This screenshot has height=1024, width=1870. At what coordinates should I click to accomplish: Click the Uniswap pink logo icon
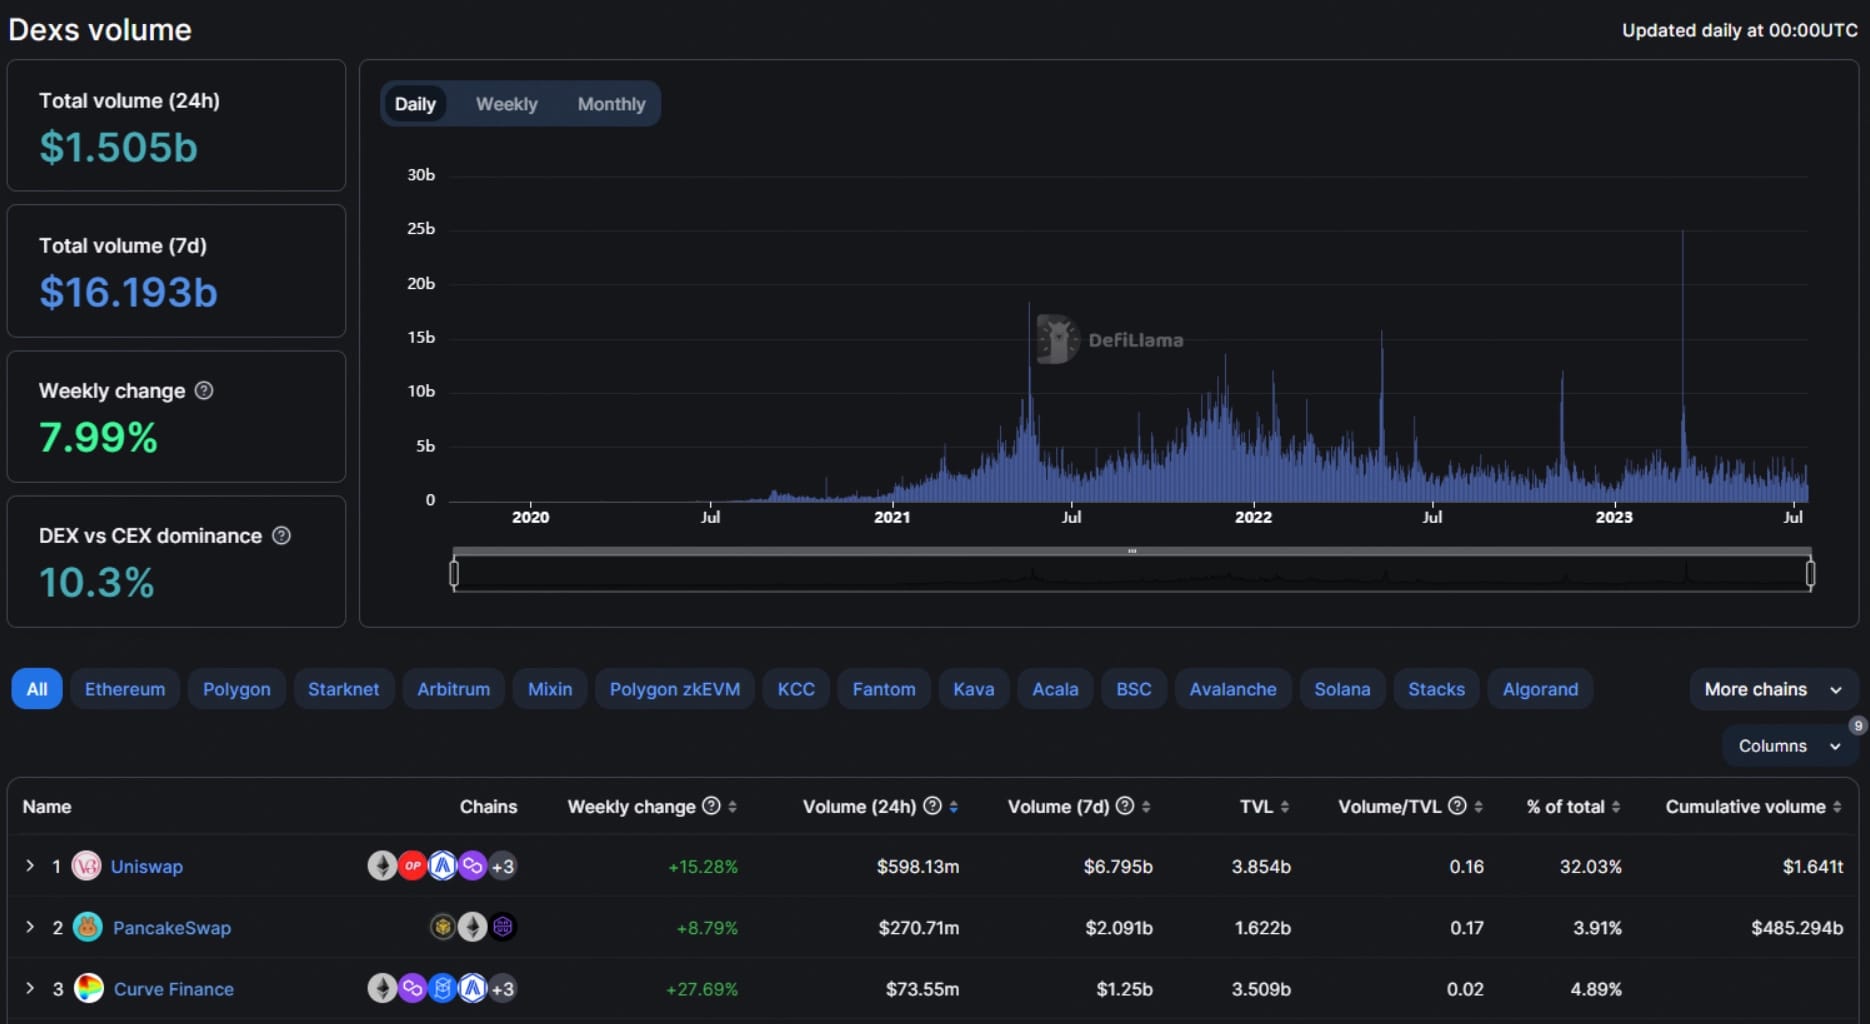tap(88, 866)
